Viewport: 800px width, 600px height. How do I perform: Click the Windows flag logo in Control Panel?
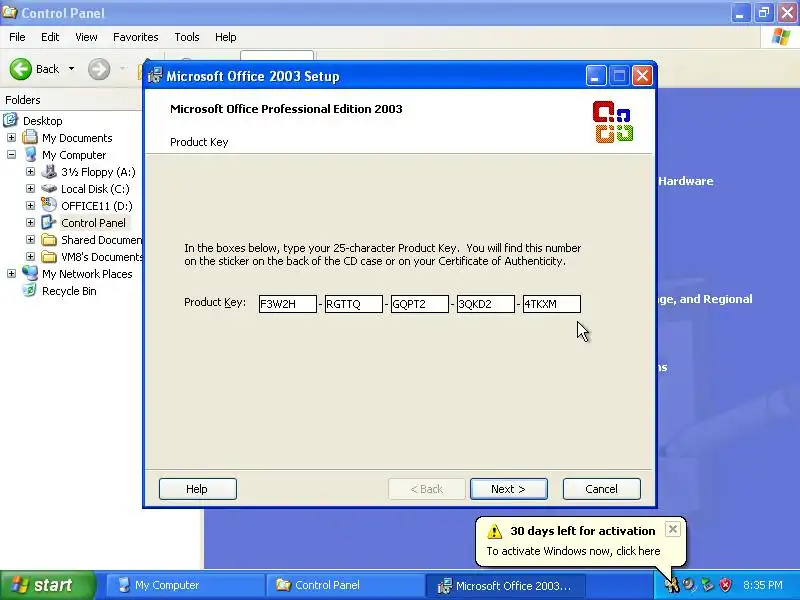(x=781, y=37)
